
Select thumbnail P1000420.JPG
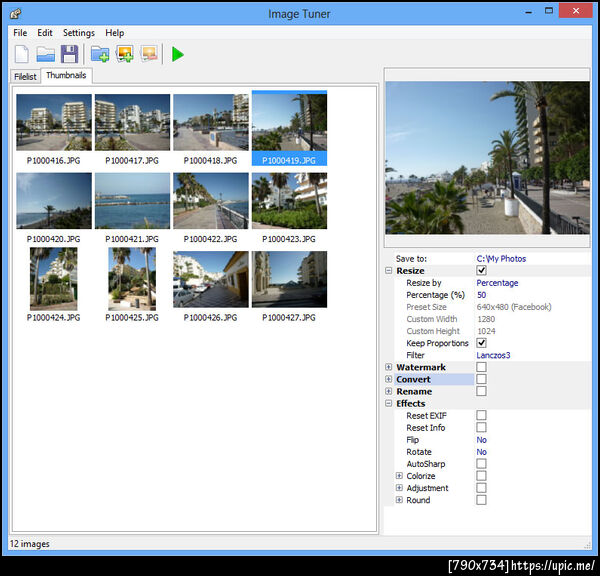(54, 208)
